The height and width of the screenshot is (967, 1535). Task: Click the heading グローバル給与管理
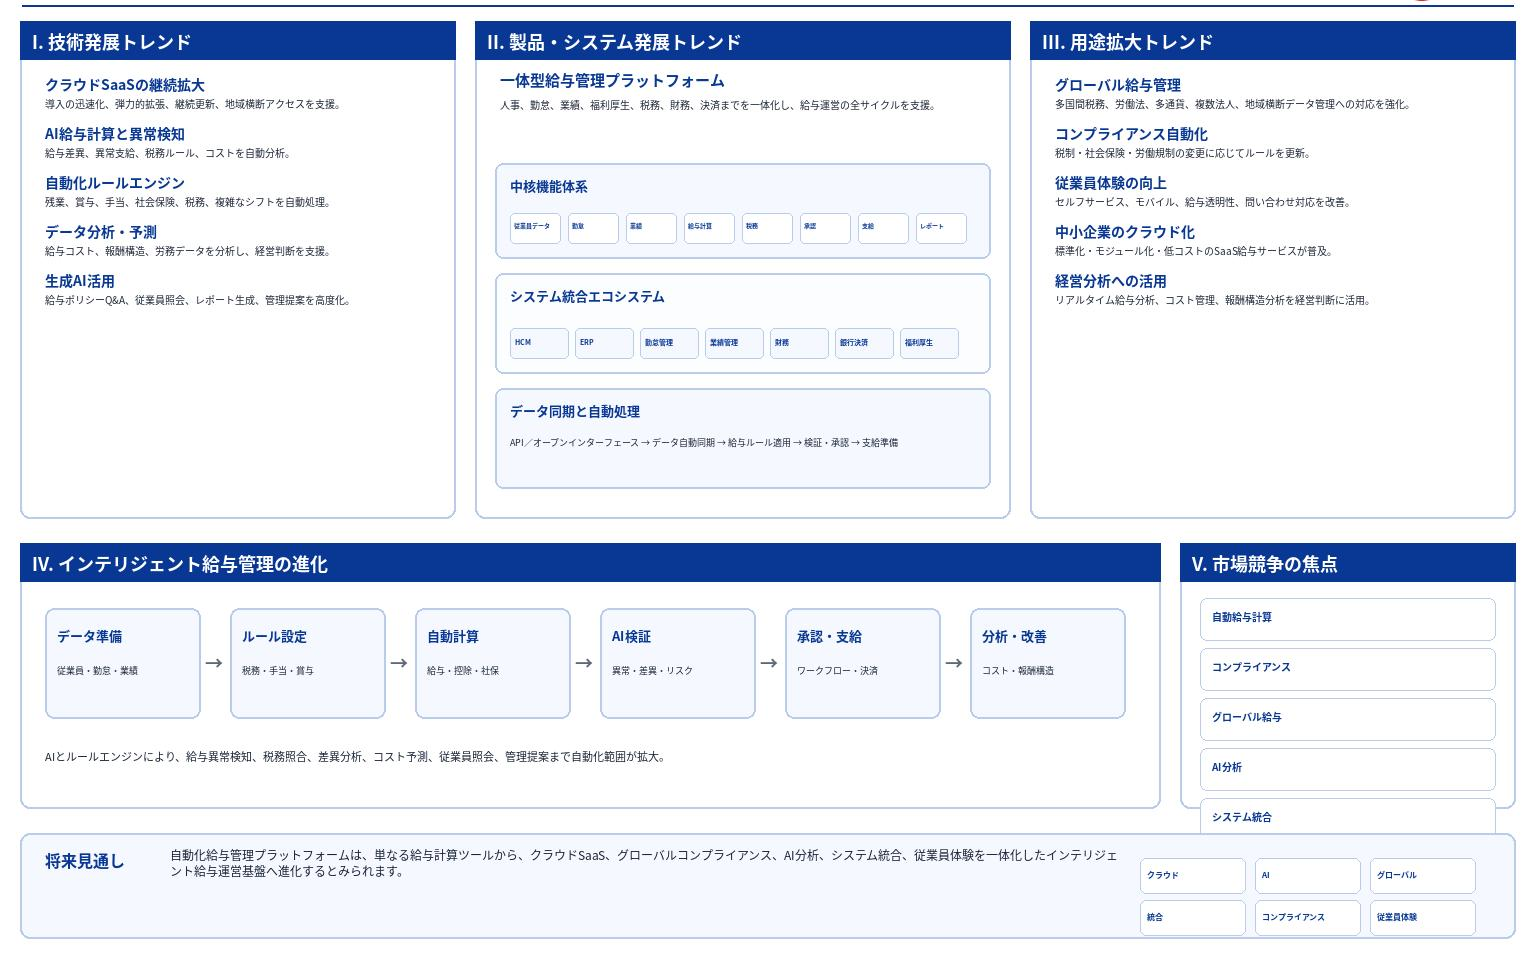[x=1118, y=85]
